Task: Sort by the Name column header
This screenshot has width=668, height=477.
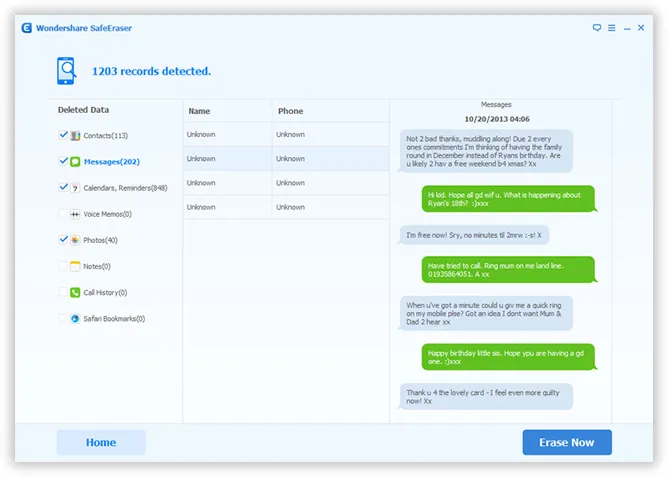Action: (x=199, y=111)
